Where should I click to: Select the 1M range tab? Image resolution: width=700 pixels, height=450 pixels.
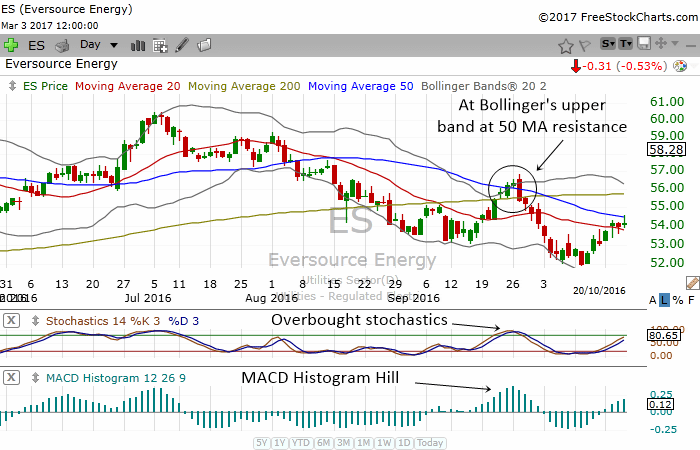point(363,443)
